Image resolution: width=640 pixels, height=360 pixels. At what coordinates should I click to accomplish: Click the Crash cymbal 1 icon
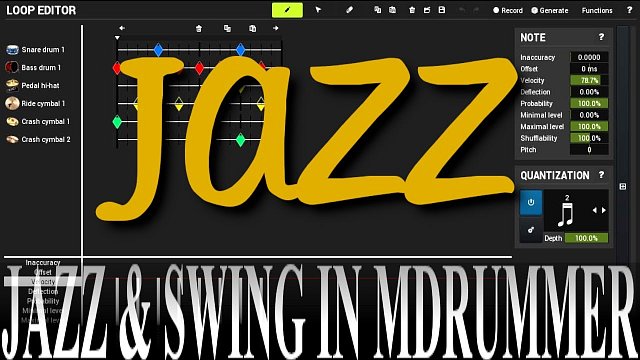pyautogui.click(x=12, y=121)
